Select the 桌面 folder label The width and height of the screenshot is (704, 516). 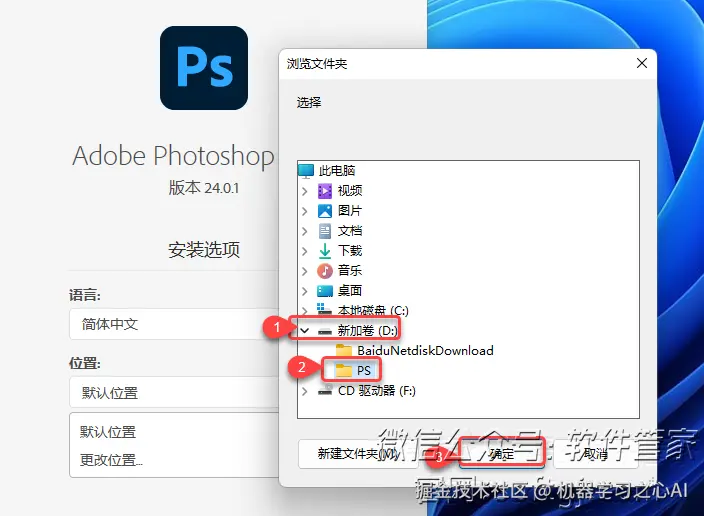pyautogui.click(x=350, y=291)
